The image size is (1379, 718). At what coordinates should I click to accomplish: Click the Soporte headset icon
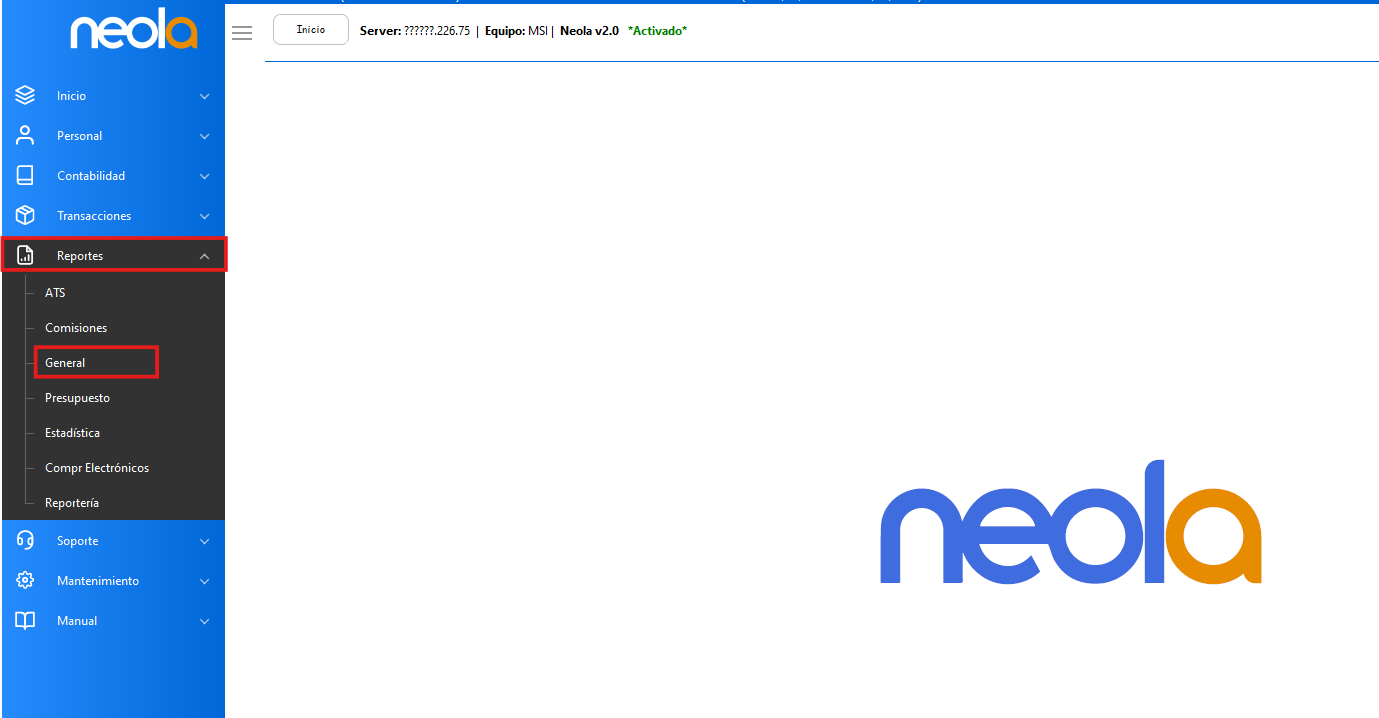click(25, 541)
